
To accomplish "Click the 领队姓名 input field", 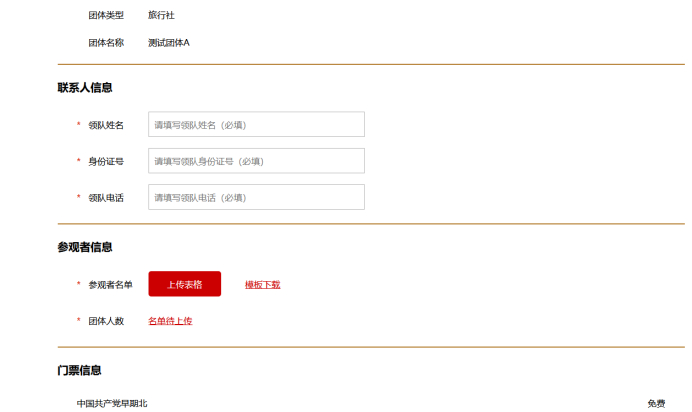I will click(x=256, y=125).
